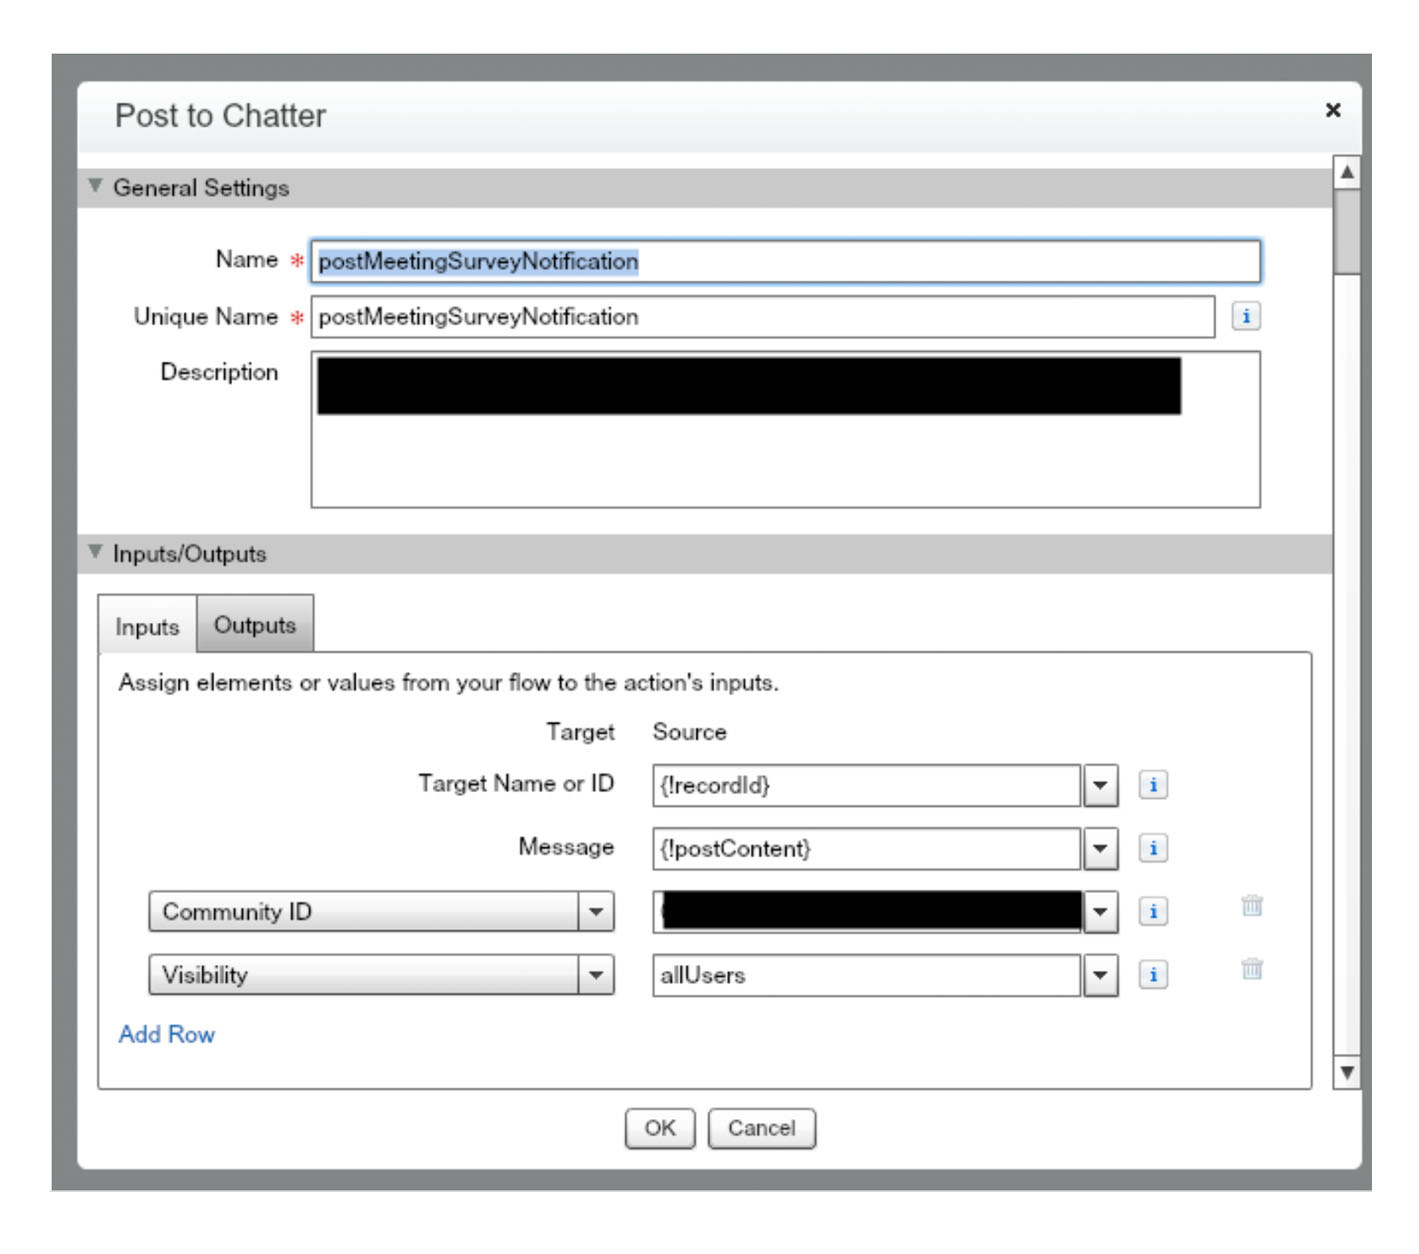Show info for Visibility row

click(1153, 974)
